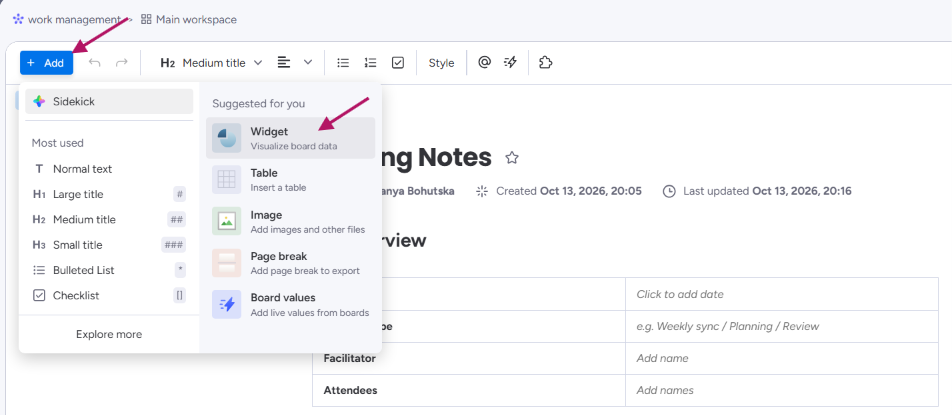
Task: Choose Medium title from the Add menu
Action: [109, 220]
